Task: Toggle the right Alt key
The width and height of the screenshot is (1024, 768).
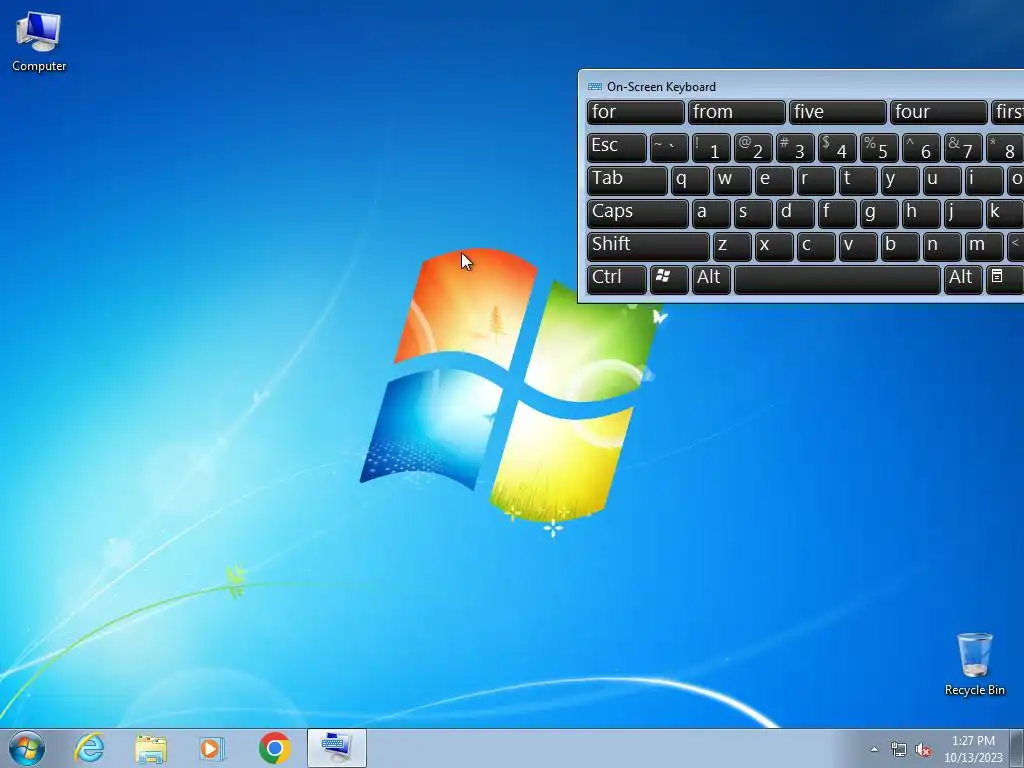Action: (x=963, y=280)
